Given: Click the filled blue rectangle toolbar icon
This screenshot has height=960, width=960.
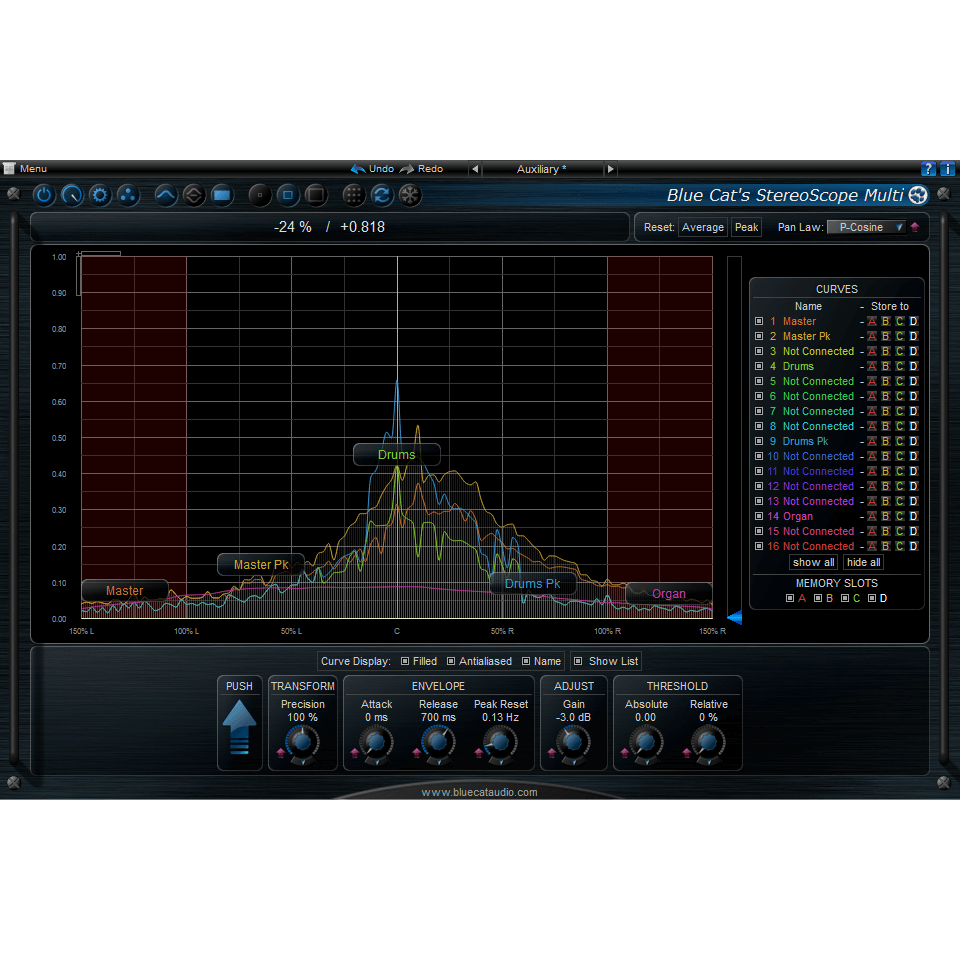Looking at the screenshot, I should (222, 195).
